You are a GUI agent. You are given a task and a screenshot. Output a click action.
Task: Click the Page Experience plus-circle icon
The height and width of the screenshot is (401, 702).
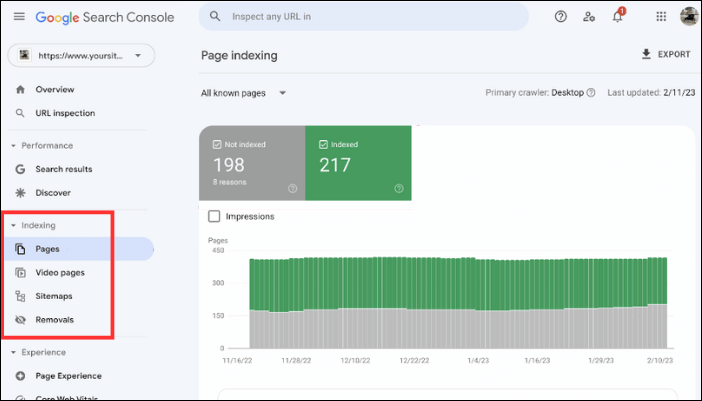20,376
